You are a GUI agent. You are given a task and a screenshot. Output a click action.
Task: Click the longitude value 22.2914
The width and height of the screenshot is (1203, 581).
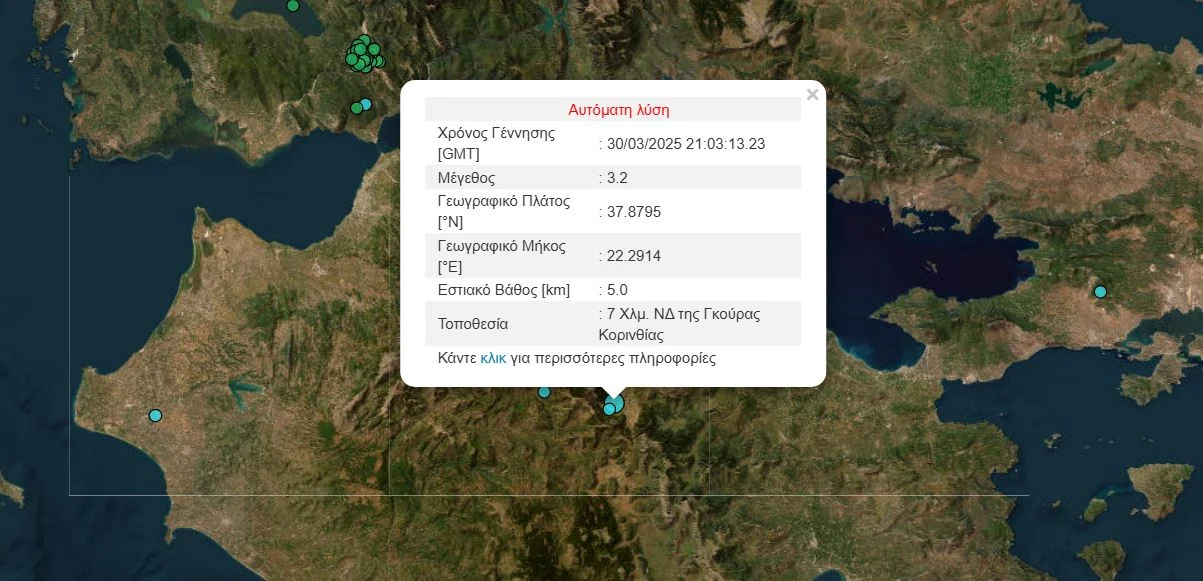coord(633,256)
